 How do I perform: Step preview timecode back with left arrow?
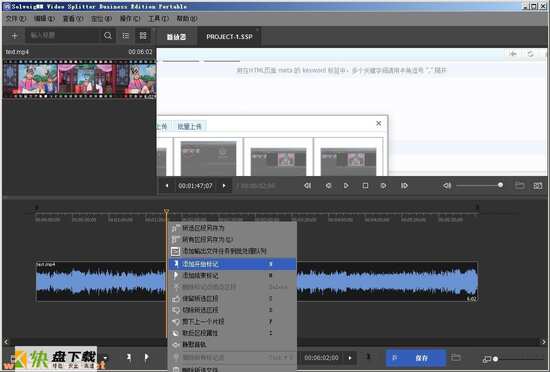[167, 186]
